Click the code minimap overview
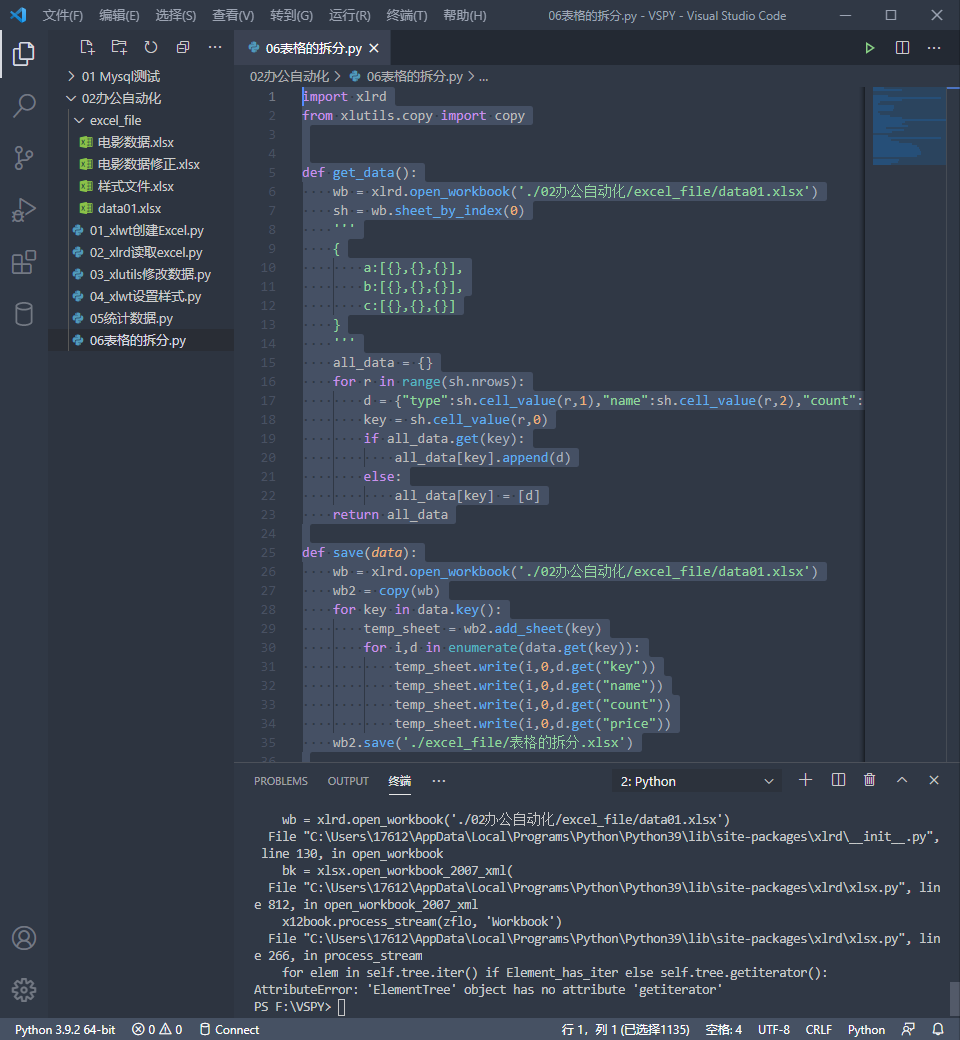The height and width of the screenshot is (1040, 960). click(x=909, y=126)
